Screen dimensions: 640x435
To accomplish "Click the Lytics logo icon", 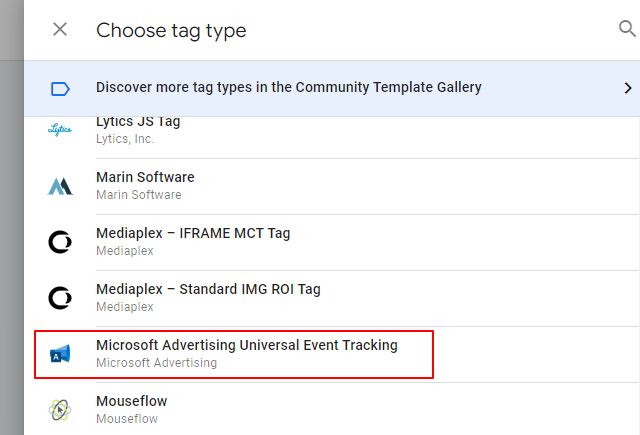I will (x=60, y=130).
